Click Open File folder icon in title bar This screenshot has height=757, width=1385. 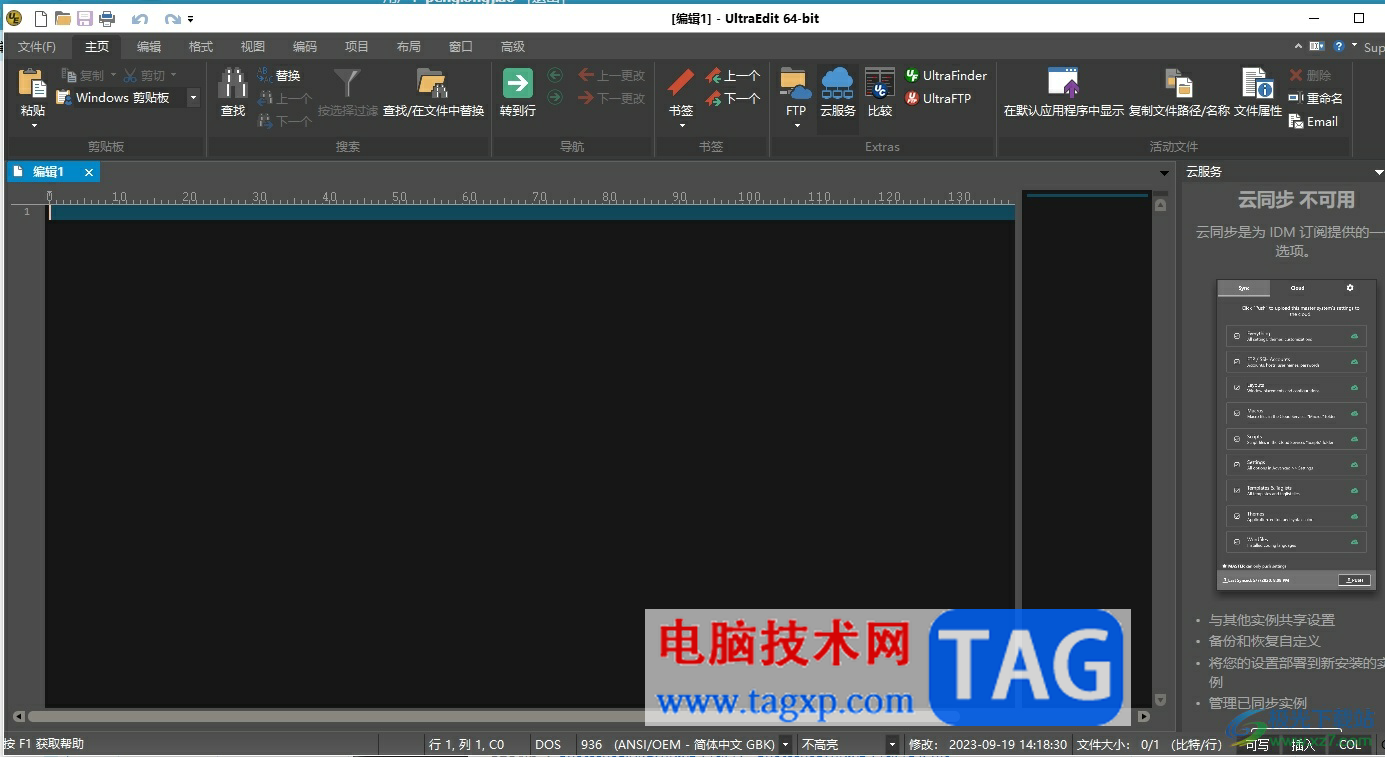[x=62, y=18]
